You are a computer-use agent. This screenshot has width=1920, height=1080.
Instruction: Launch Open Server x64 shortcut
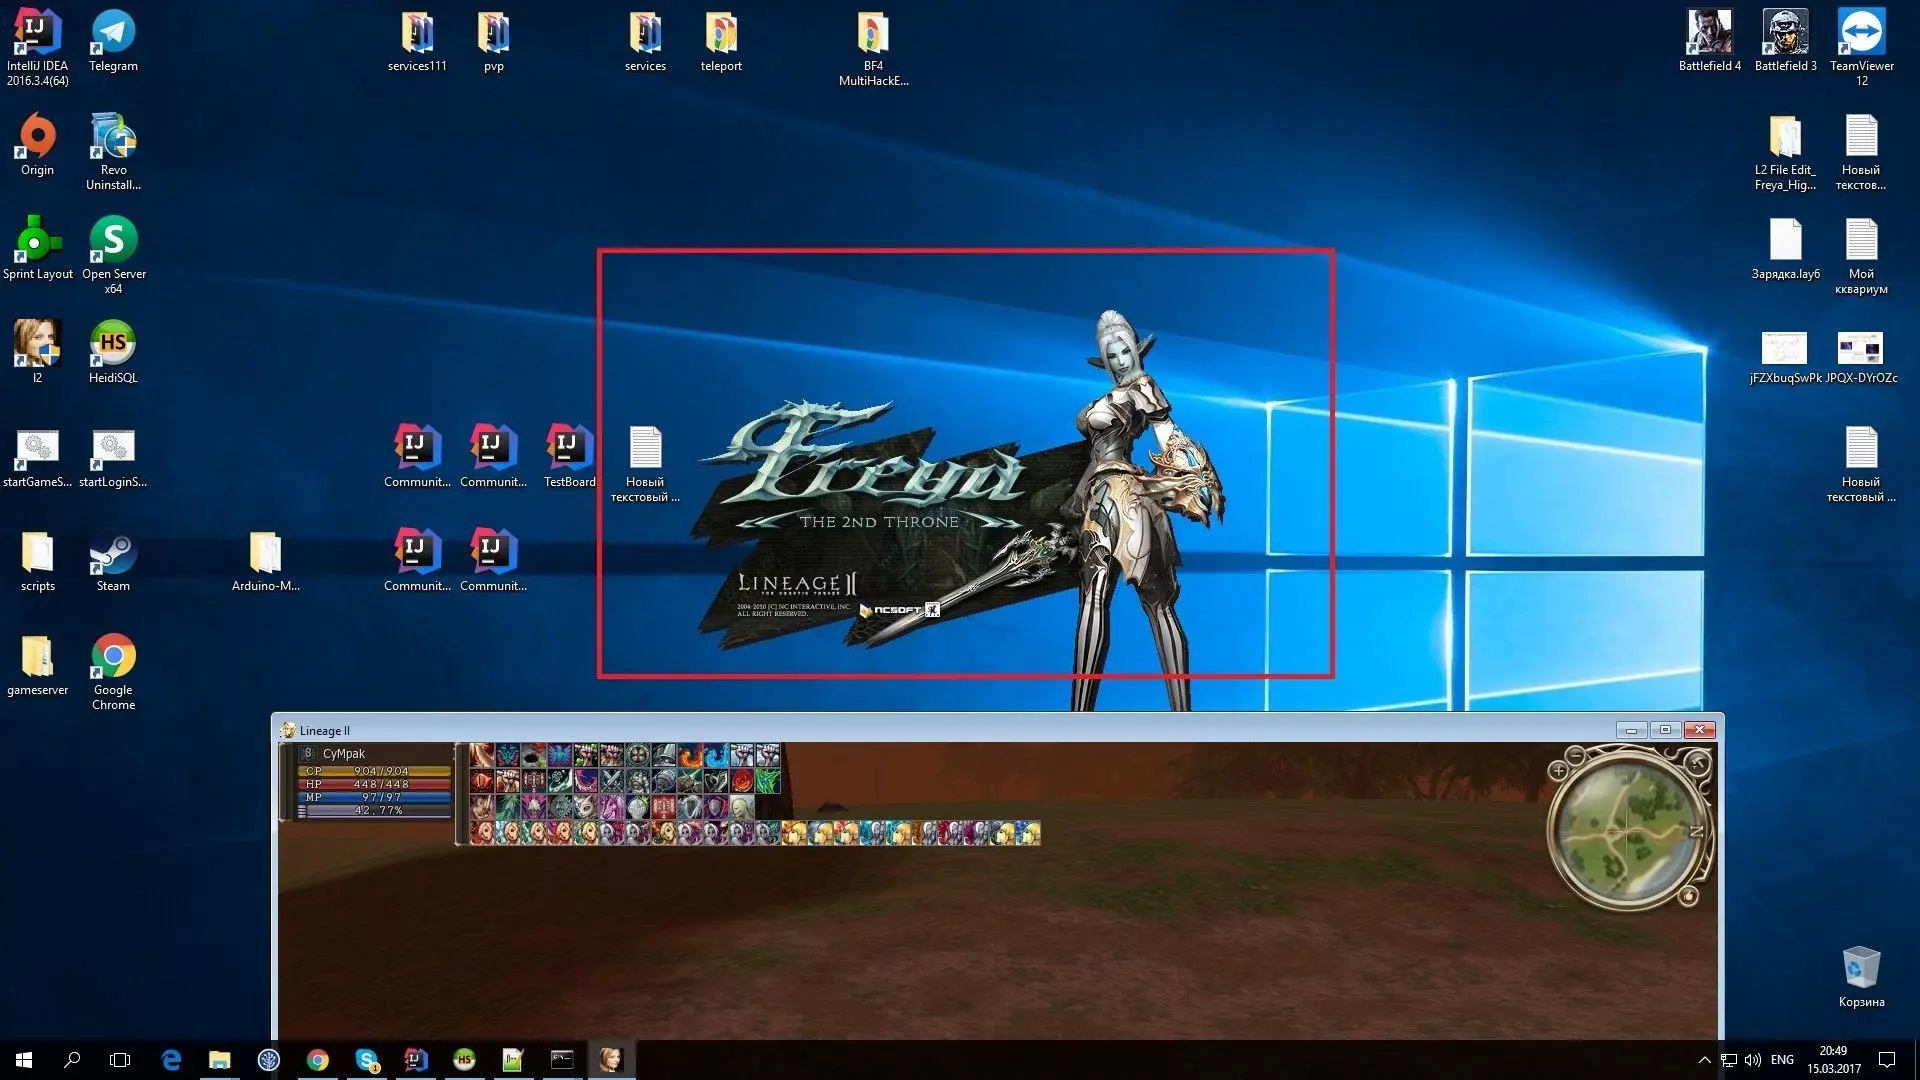pos(113,255)
